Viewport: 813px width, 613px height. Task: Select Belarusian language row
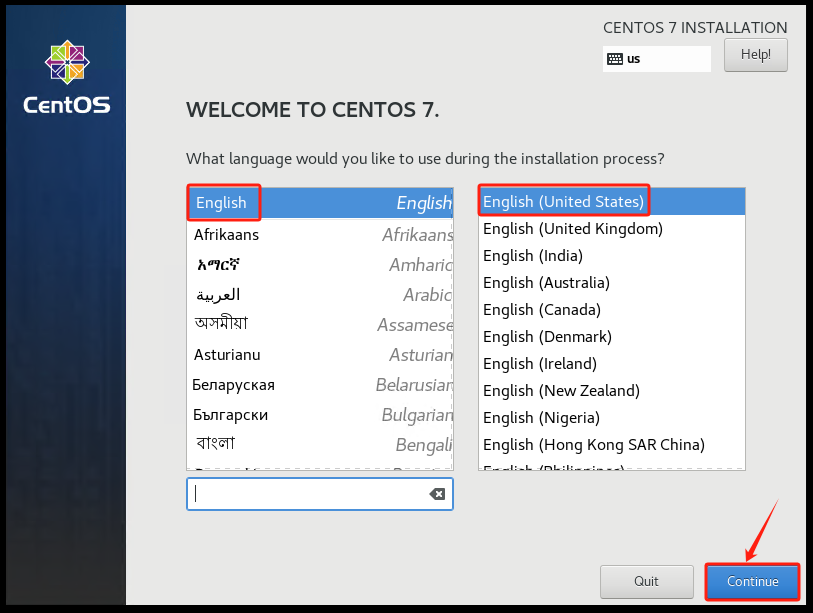(x=320, y=385)
